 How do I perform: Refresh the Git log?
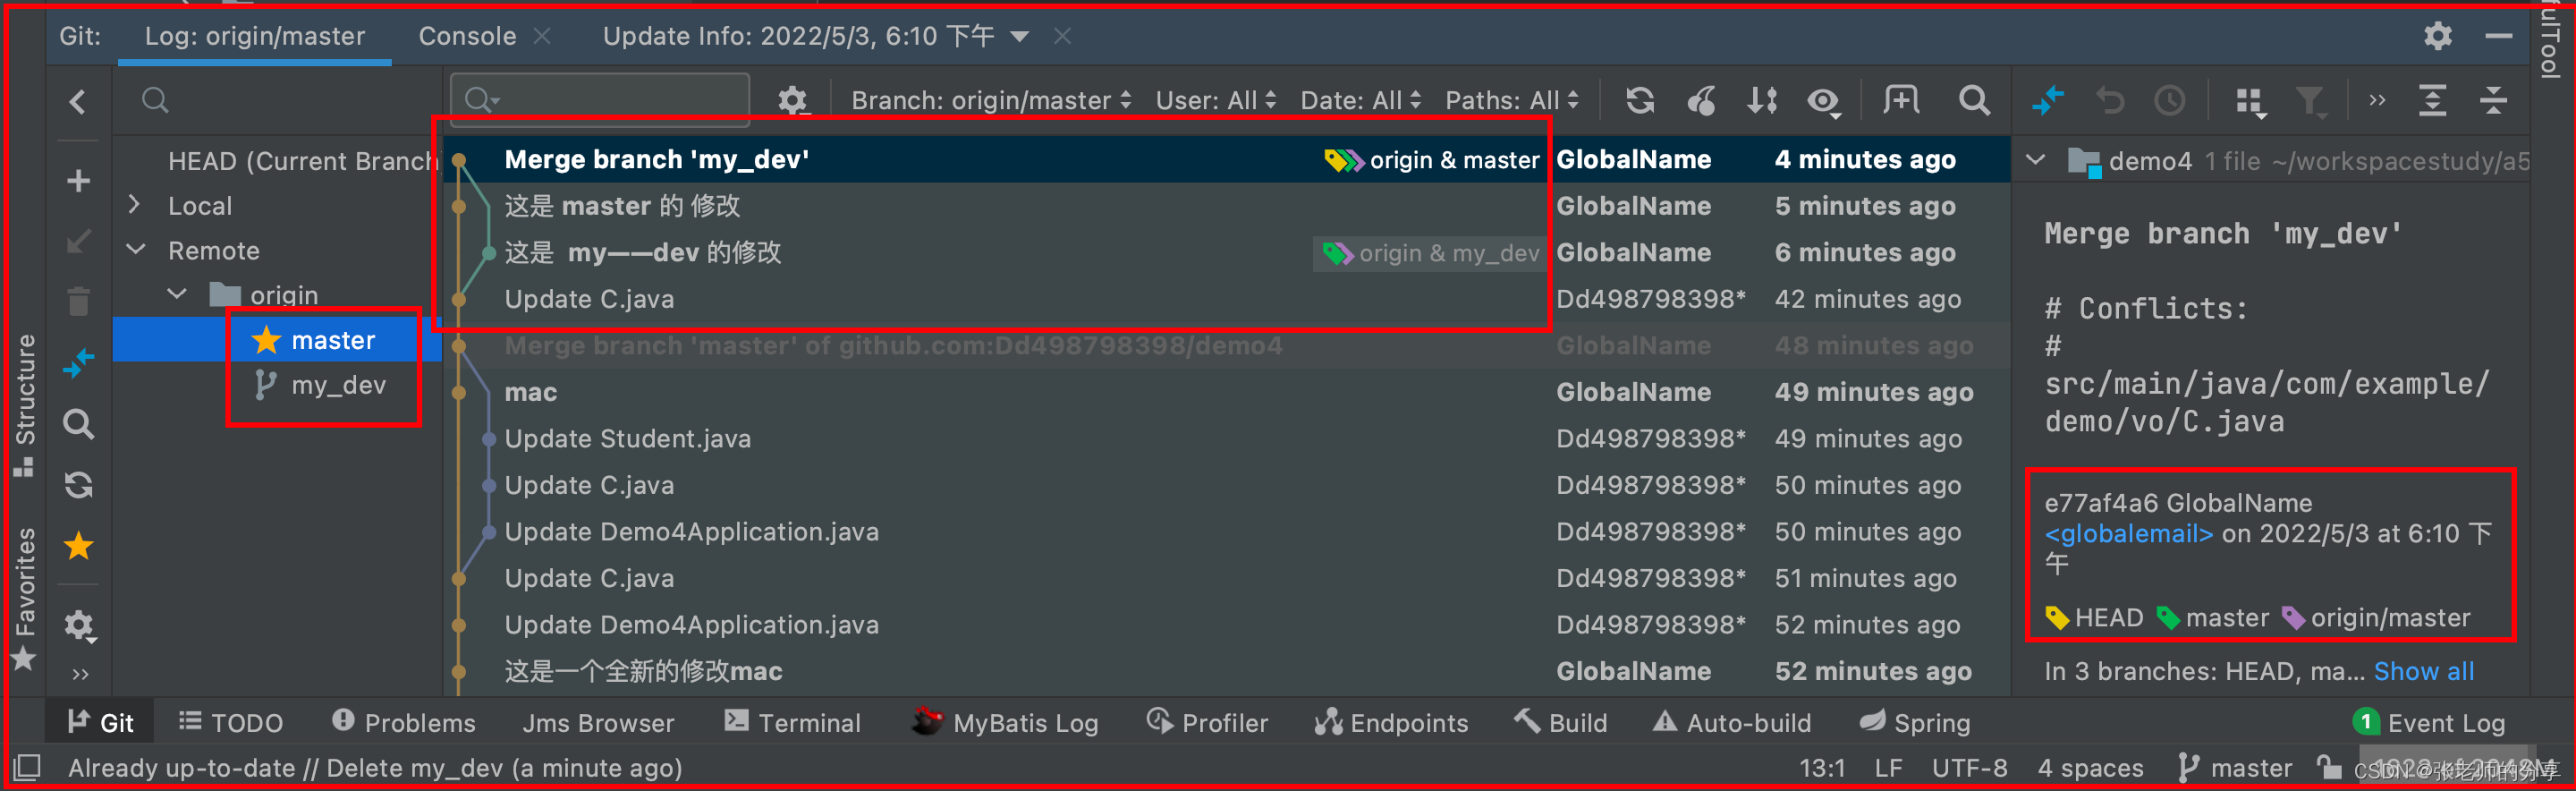click(x=1640, y=100)
